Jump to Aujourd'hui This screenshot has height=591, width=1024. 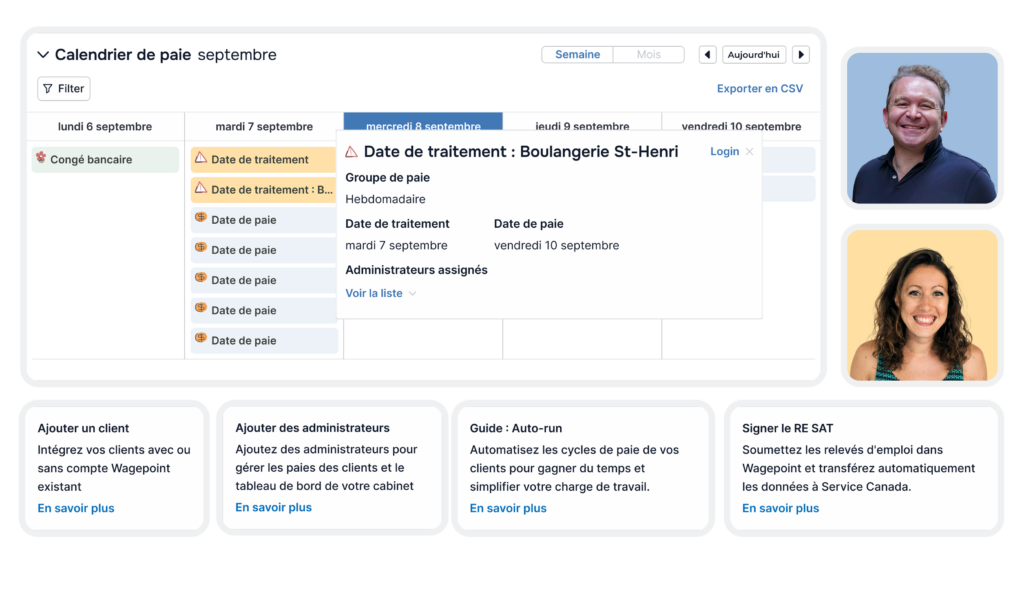click(x=753, y=55)
